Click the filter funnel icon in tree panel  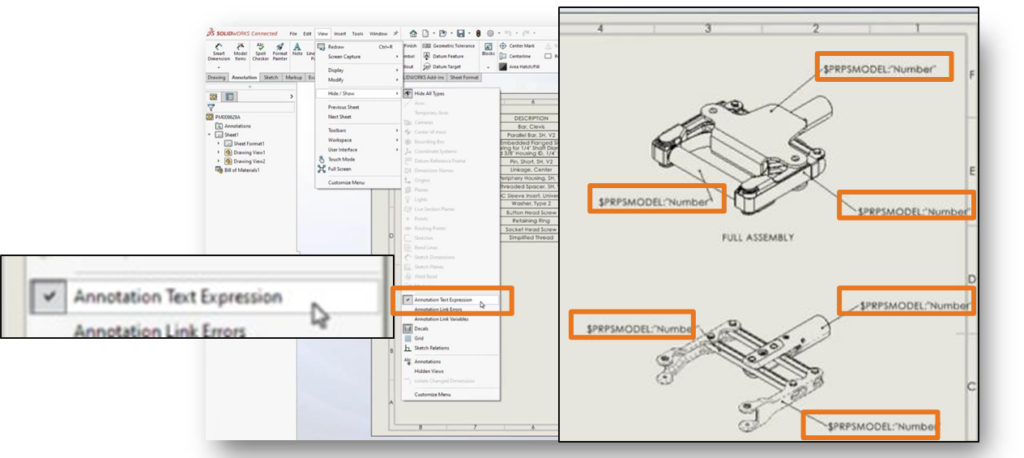[211, 107]
